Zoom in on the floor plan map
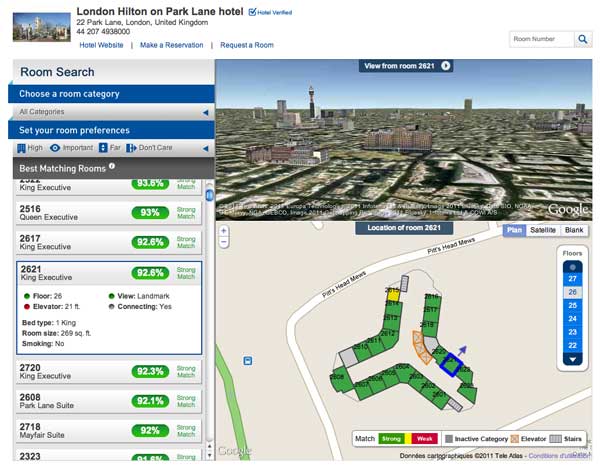Viewport: 600px width, 469px height. click(x=224, y=231)
